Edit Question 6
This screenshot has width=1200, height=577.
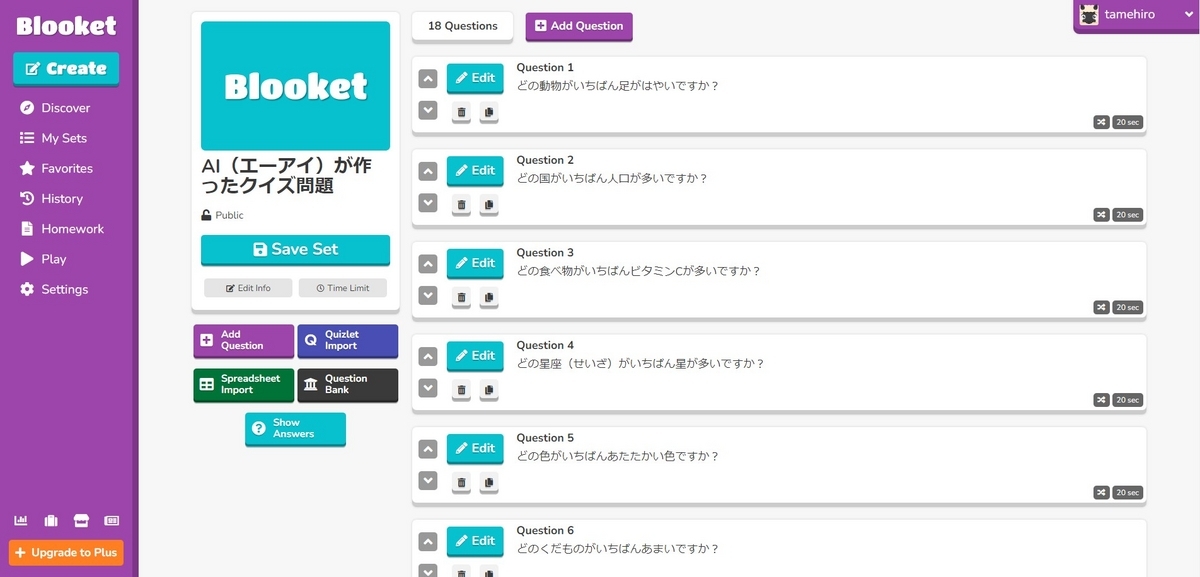475,540
